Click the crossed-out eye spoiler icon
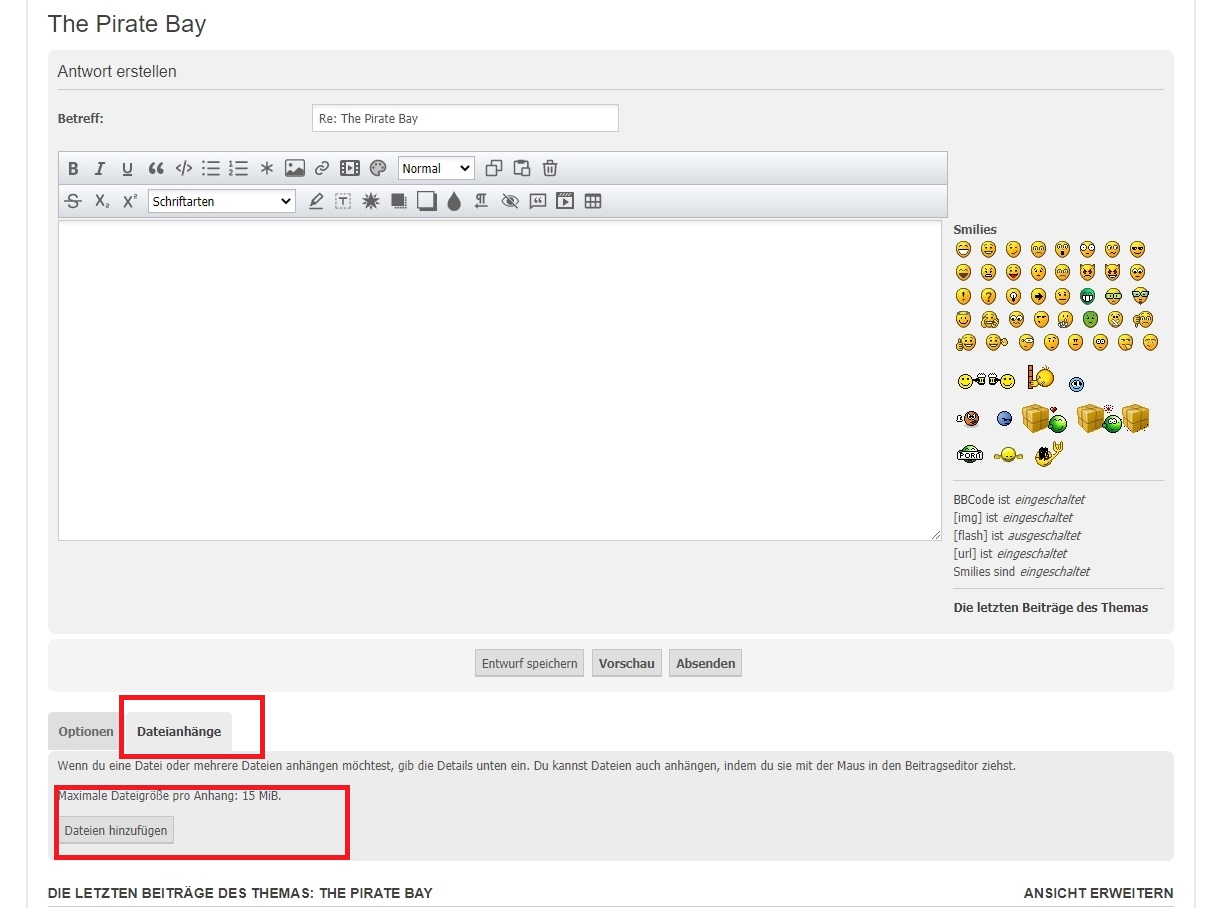The image size is (1214, 908). point(510,201)
